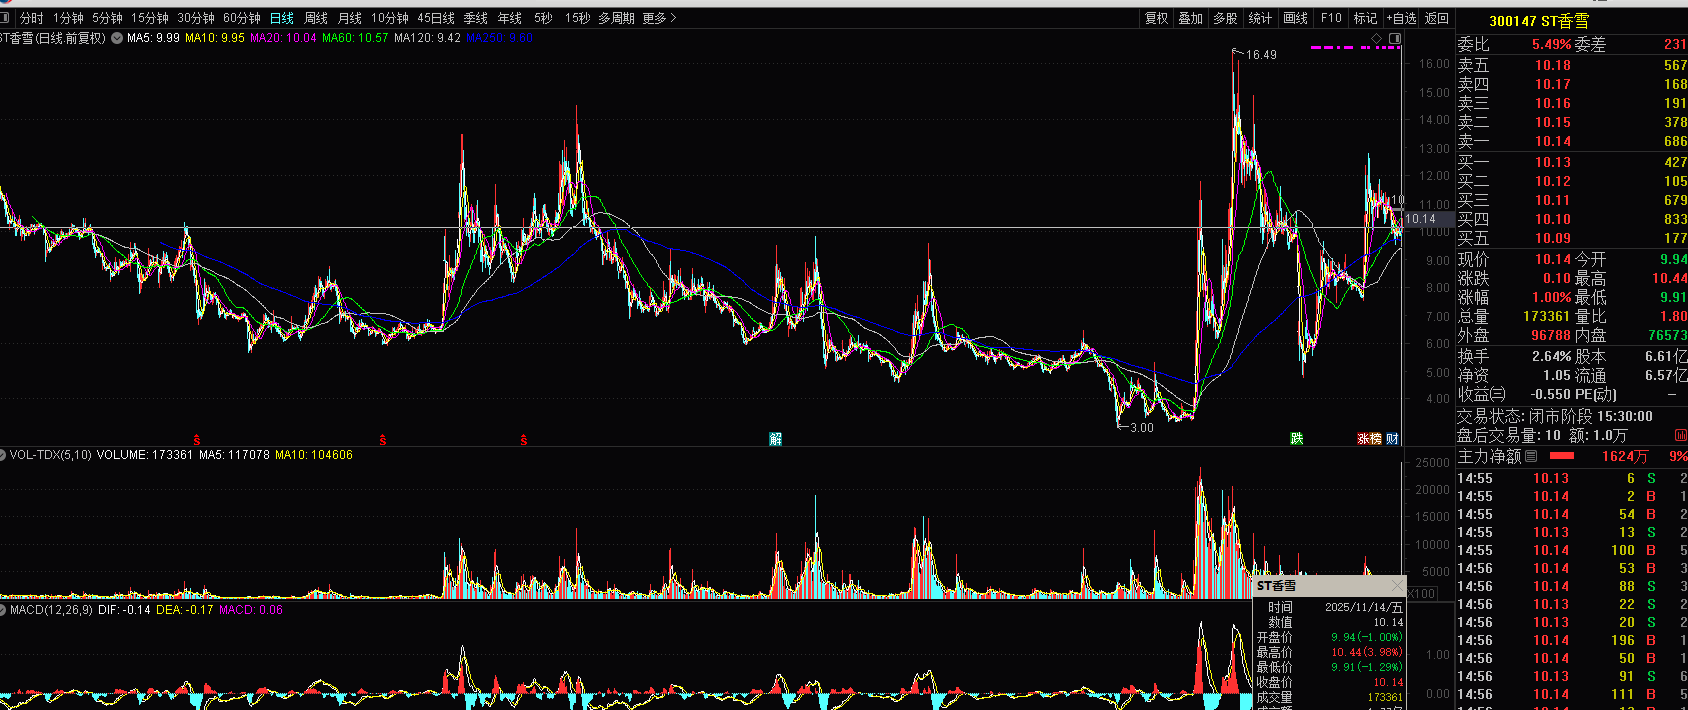Click MACD(12,26,9) indicator label
This screenshot has width=1688, height=710.
coord(50,609)
